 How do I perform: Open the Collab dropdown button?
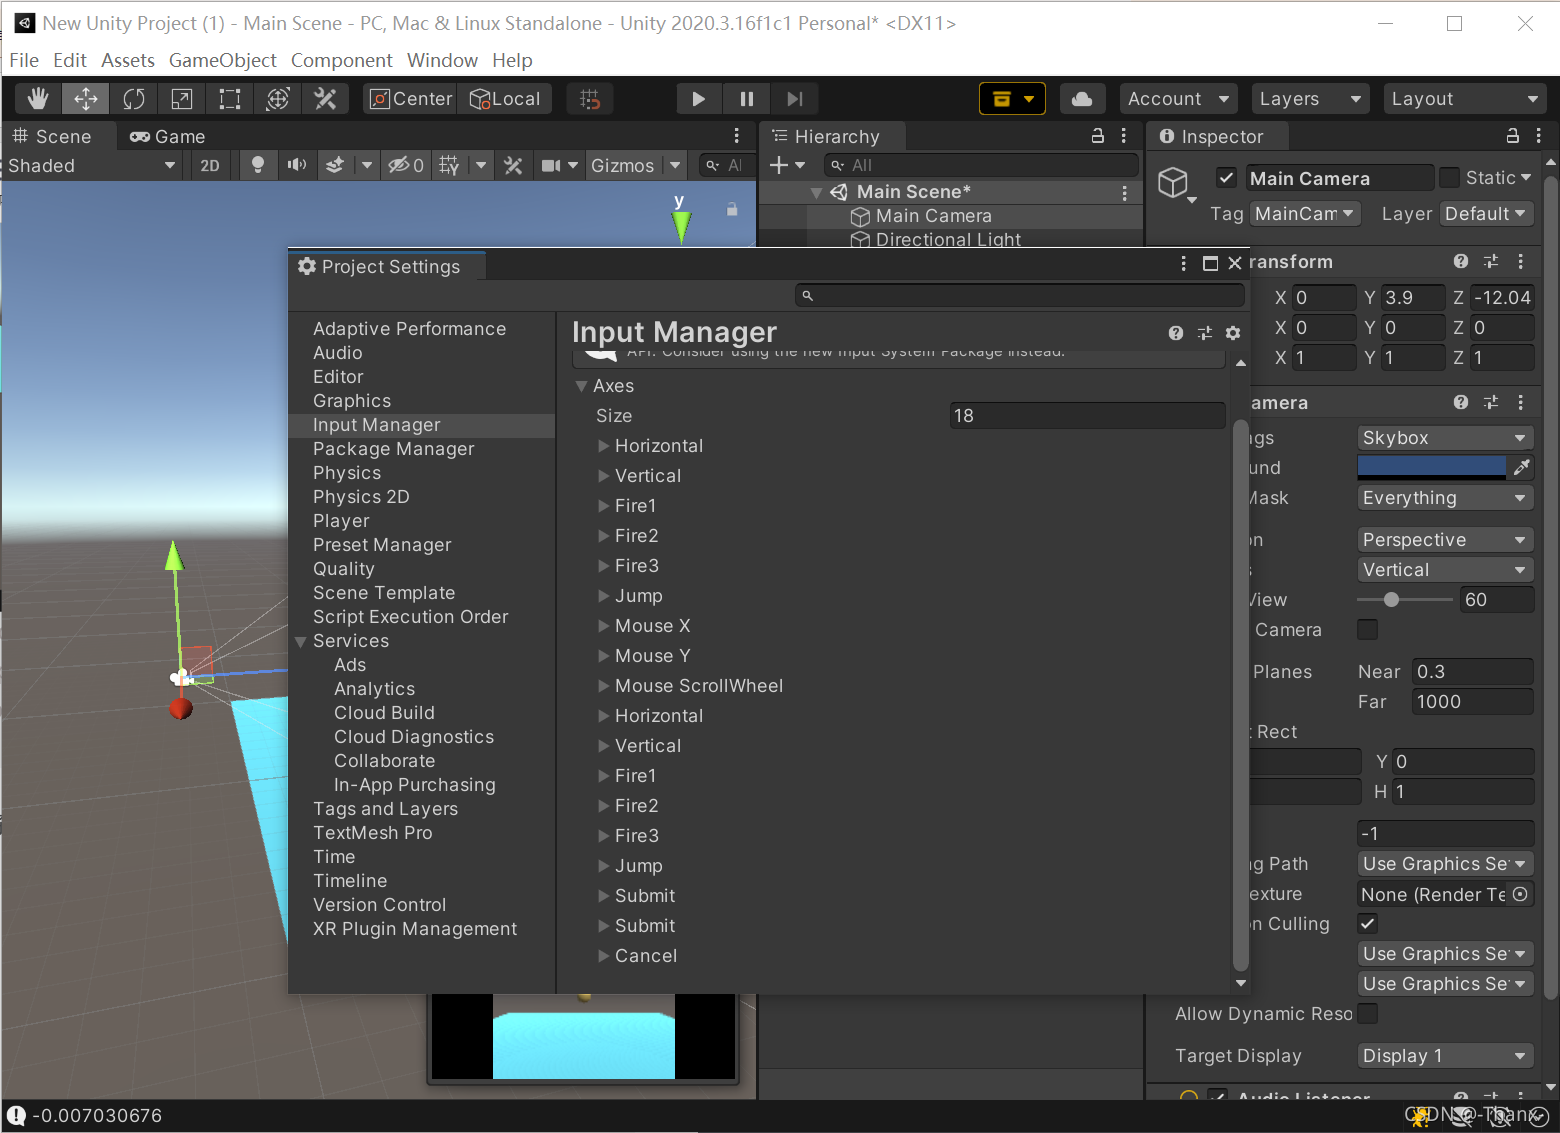point(1012,99)
